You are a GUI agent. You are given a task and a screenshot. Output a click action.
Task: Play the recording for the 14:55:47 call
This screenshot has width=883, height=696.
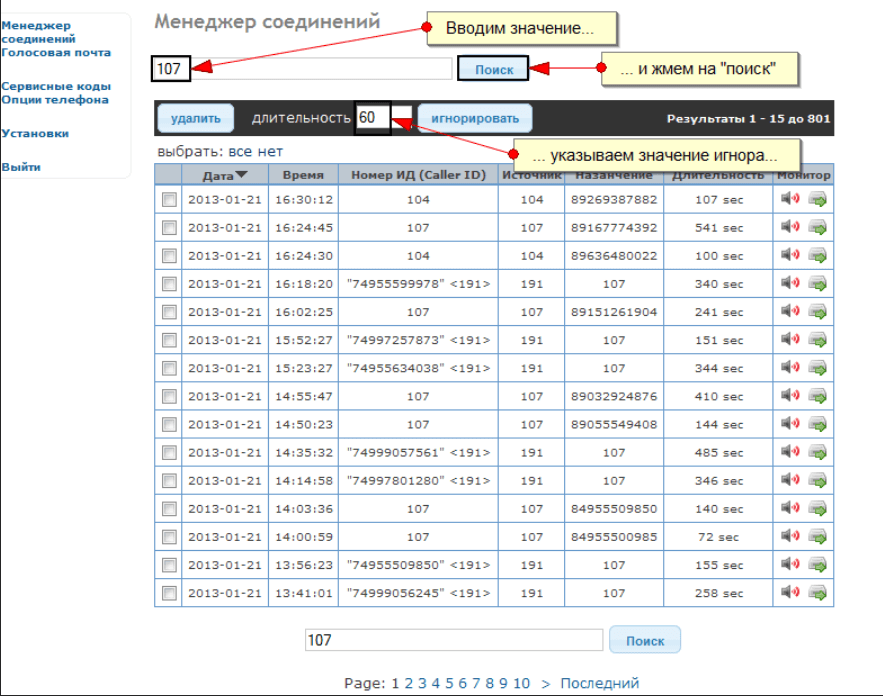click(790, 396)
